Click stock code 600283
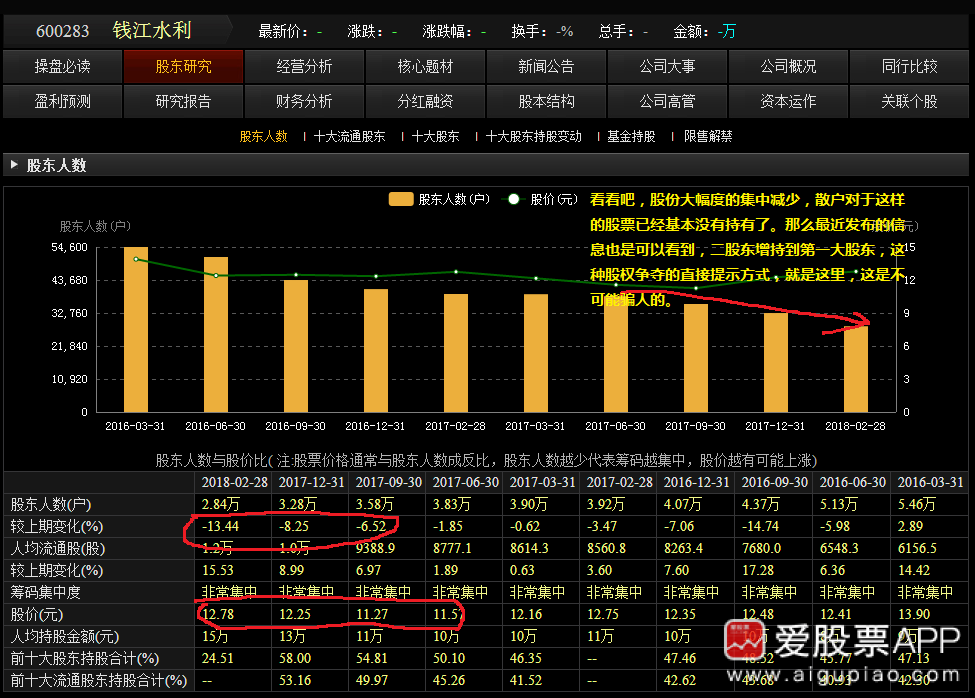Image resolution: width=975 pixels, height=698 pixels. coord(62,30)
